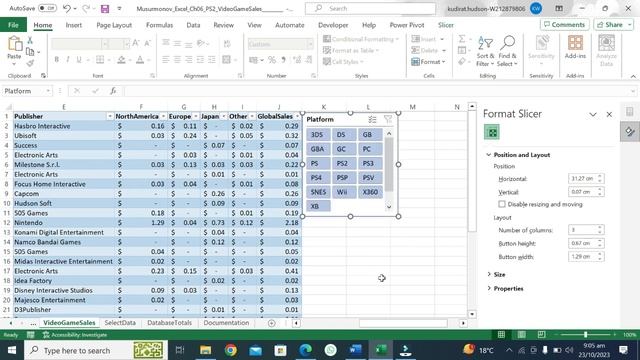Open the Slicer ribbon tab

tap(446, 25)
